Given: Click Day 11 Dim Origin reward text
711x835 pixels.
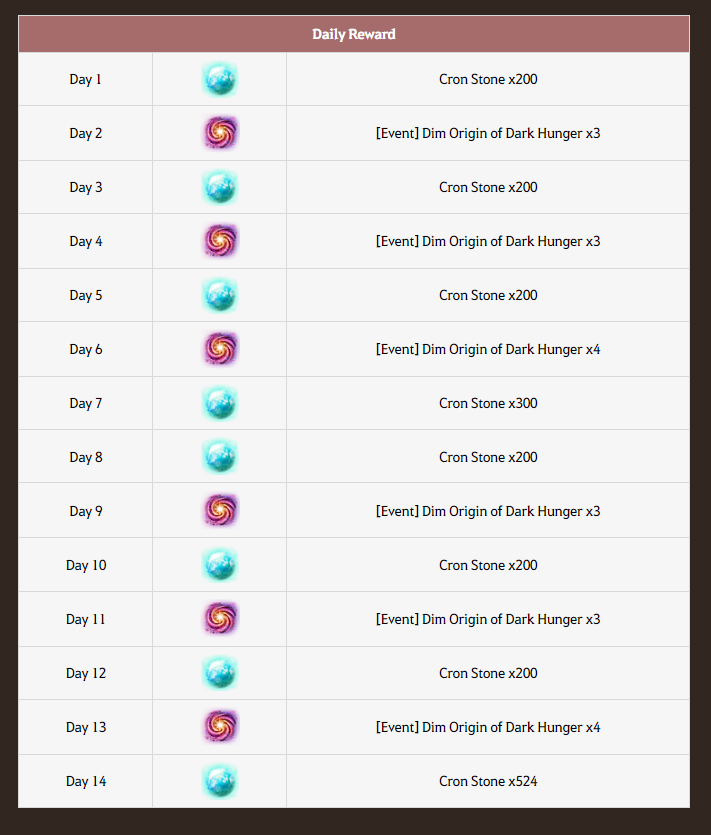Looking at the screenshot, I should (x=488, y=619).
